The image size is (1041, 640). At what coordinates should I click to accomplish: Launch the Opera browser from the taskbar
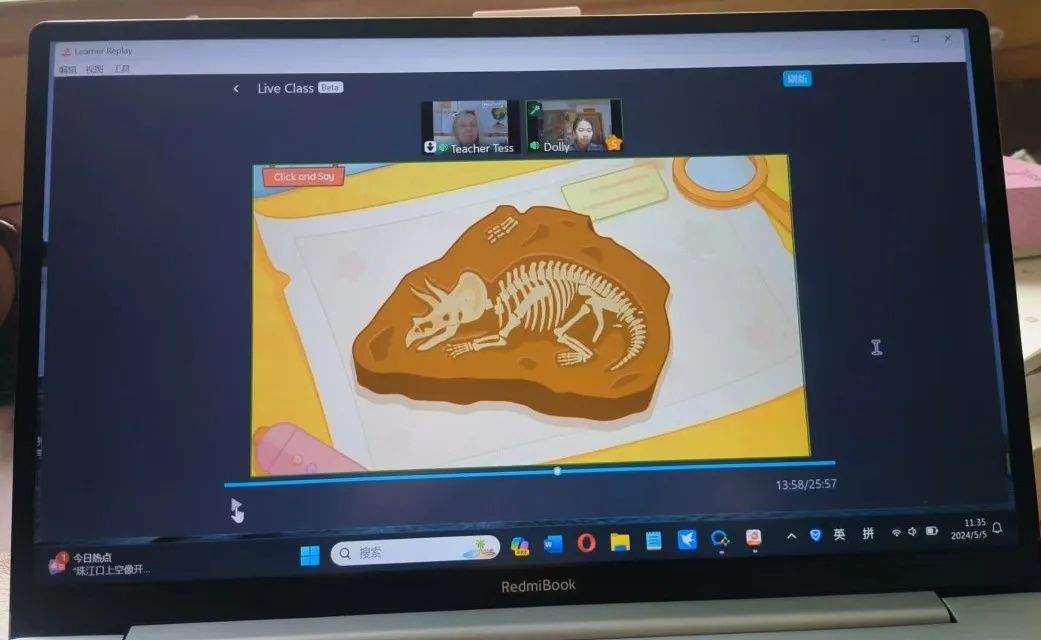586,543
